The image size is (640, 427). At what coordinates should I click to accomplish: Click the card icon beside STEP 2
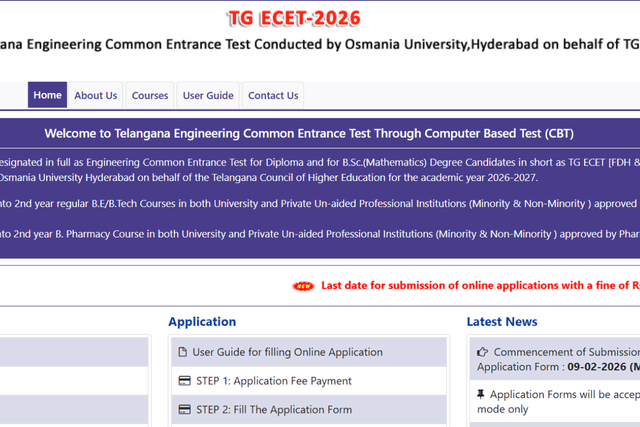click(184, 409)
